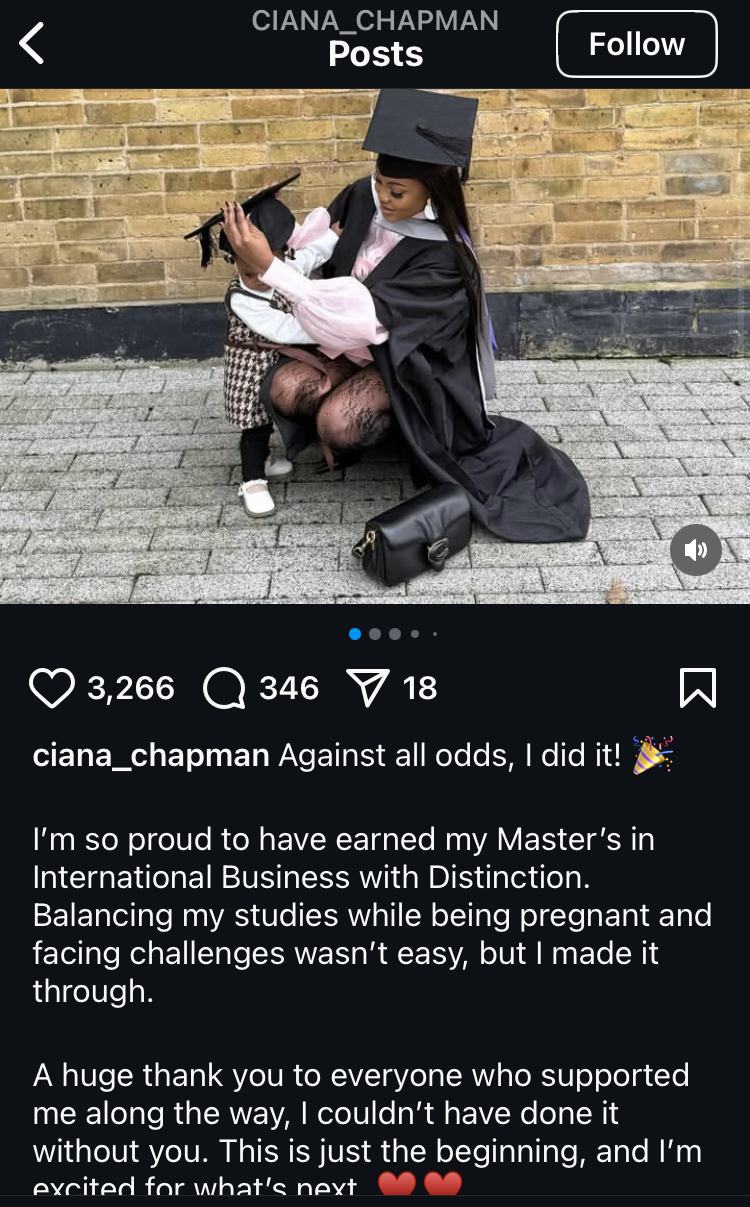The height and width of the screenshot is (1207, 750).
Task: Tap the graduation photo in the post
Action: pos(375,346)
